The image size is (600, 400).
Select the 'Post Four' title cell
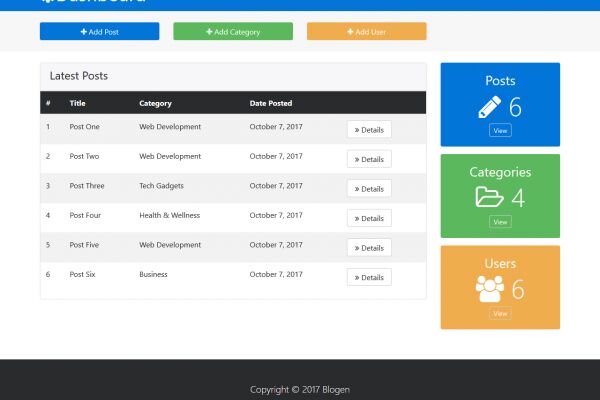click(85, 215)
